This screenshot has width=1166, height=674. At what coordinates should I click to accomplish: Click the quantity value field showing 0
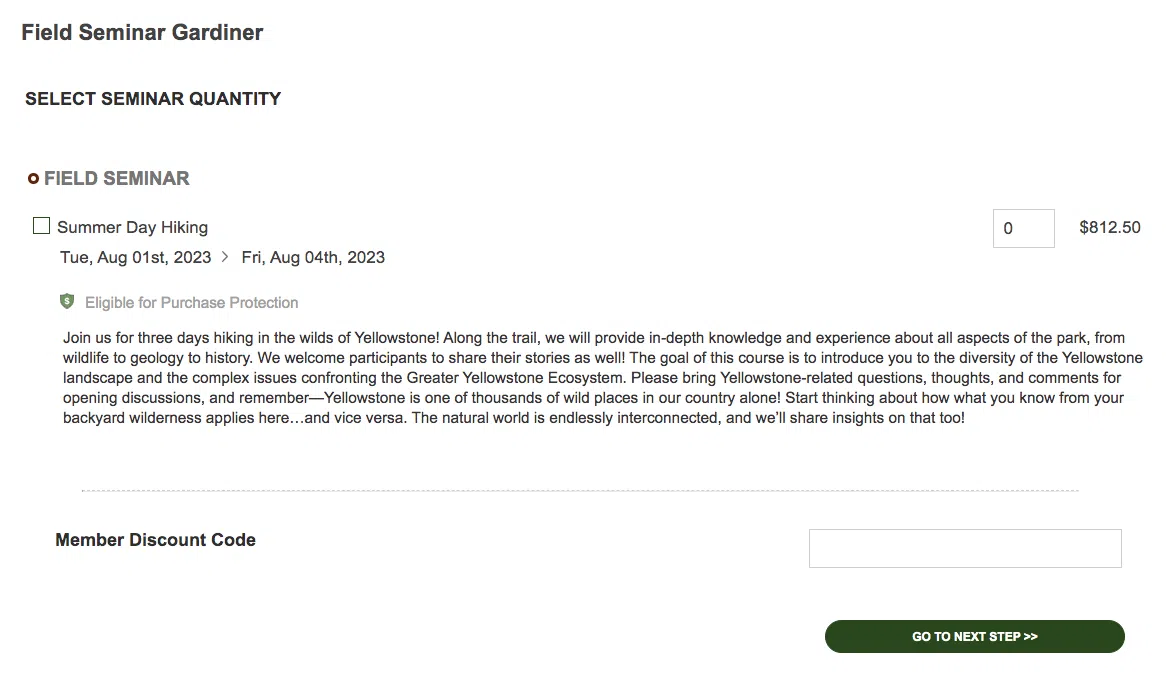point(1023,228)
